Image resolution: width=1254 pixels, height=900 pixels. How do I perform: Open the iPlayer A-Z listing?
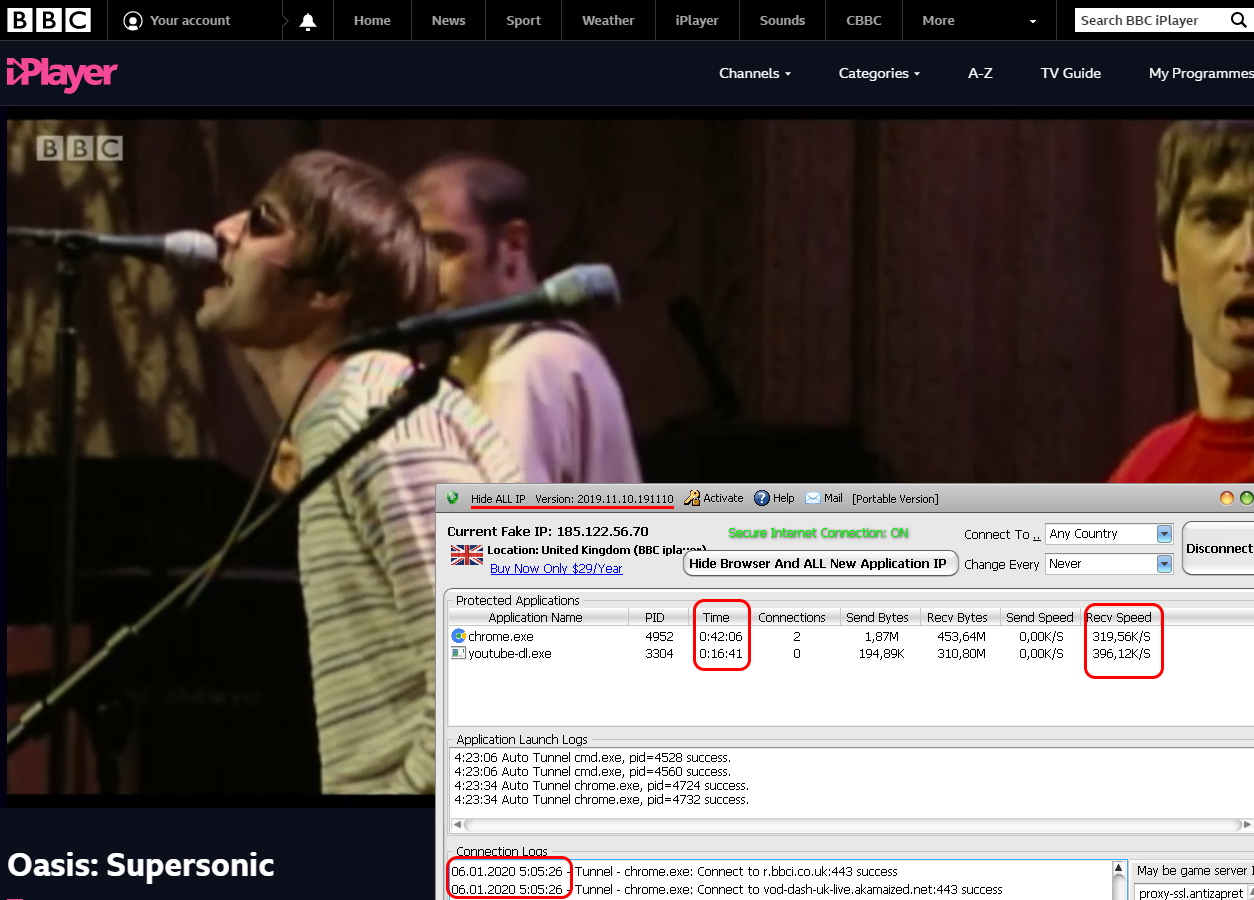980,73
